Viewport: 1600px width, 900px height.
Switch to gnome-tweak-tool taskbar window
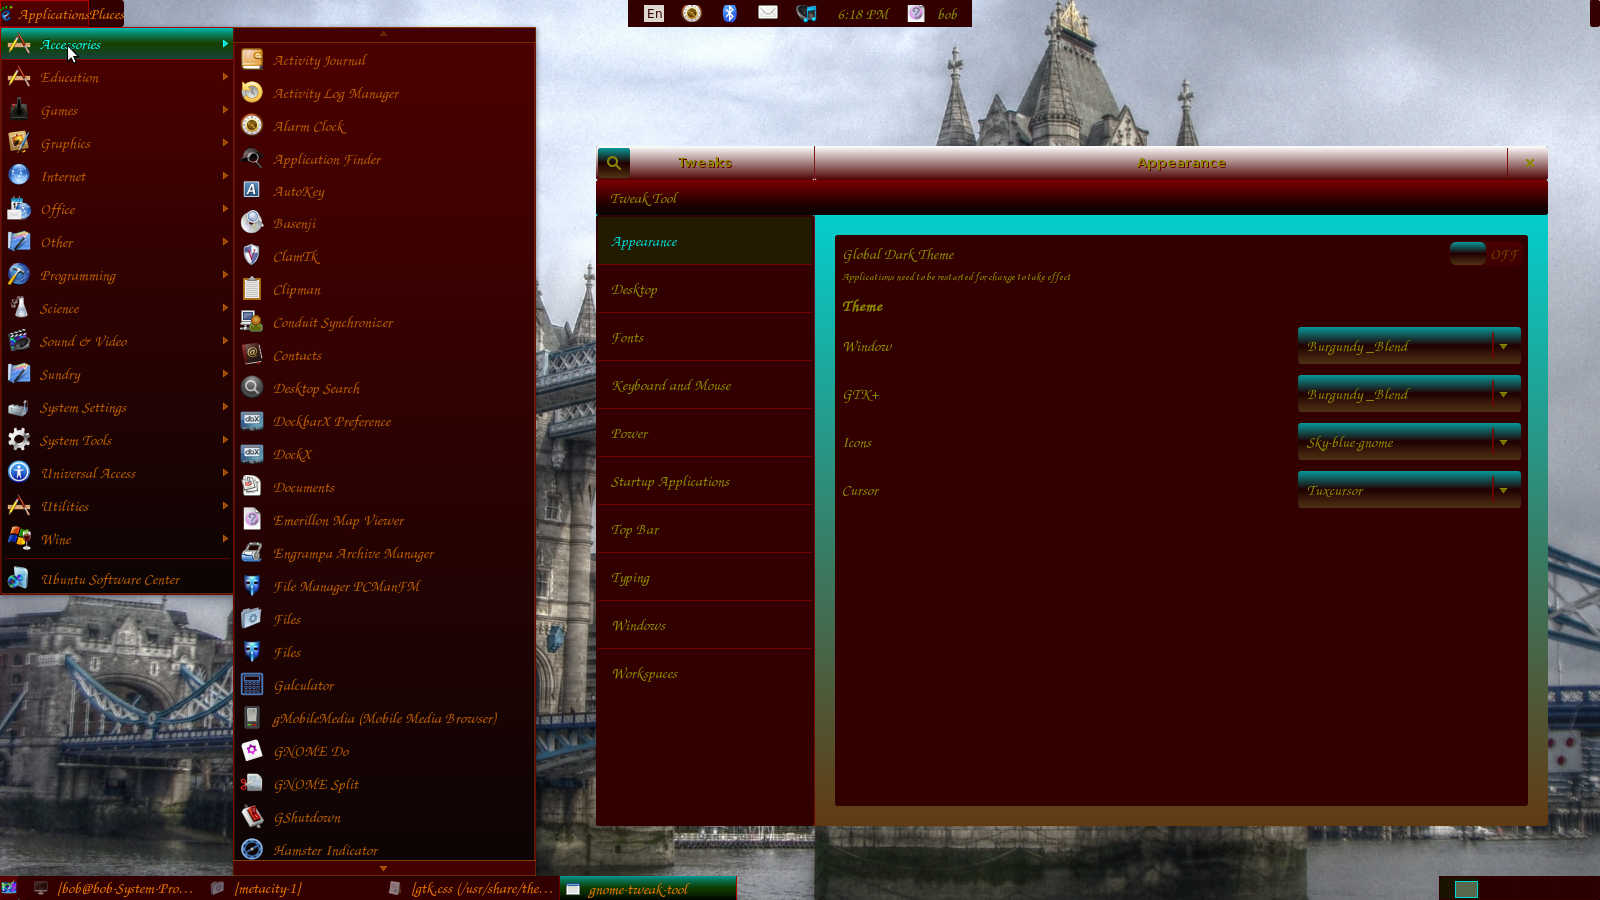(649, 889)
